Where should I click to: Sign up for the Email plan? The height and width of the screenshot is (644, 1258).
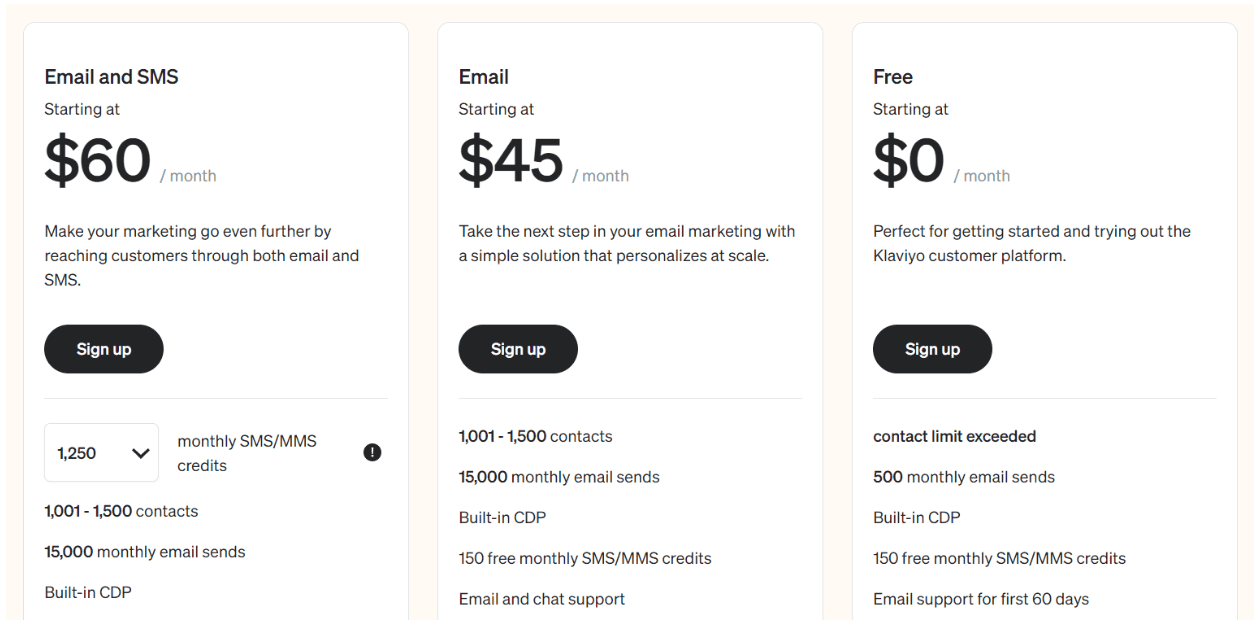[x=518, y=349]
